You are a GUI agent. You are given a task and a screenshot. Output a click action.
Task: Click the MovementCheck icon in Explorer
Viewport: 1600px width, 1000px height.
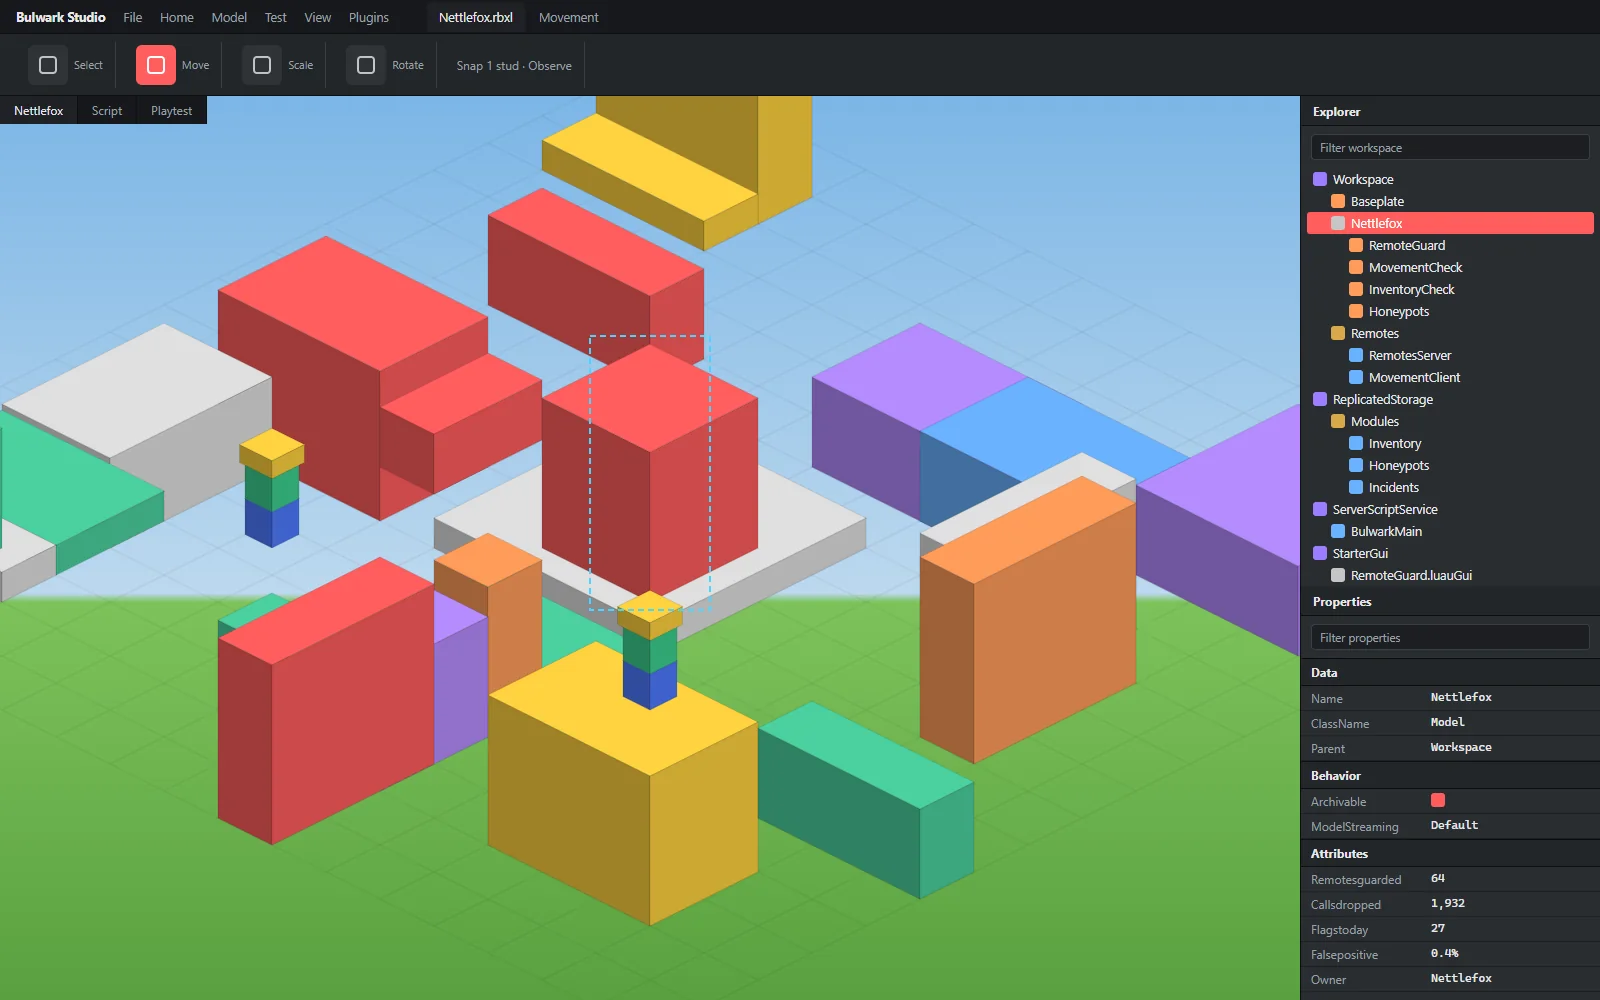point(1356,267)
